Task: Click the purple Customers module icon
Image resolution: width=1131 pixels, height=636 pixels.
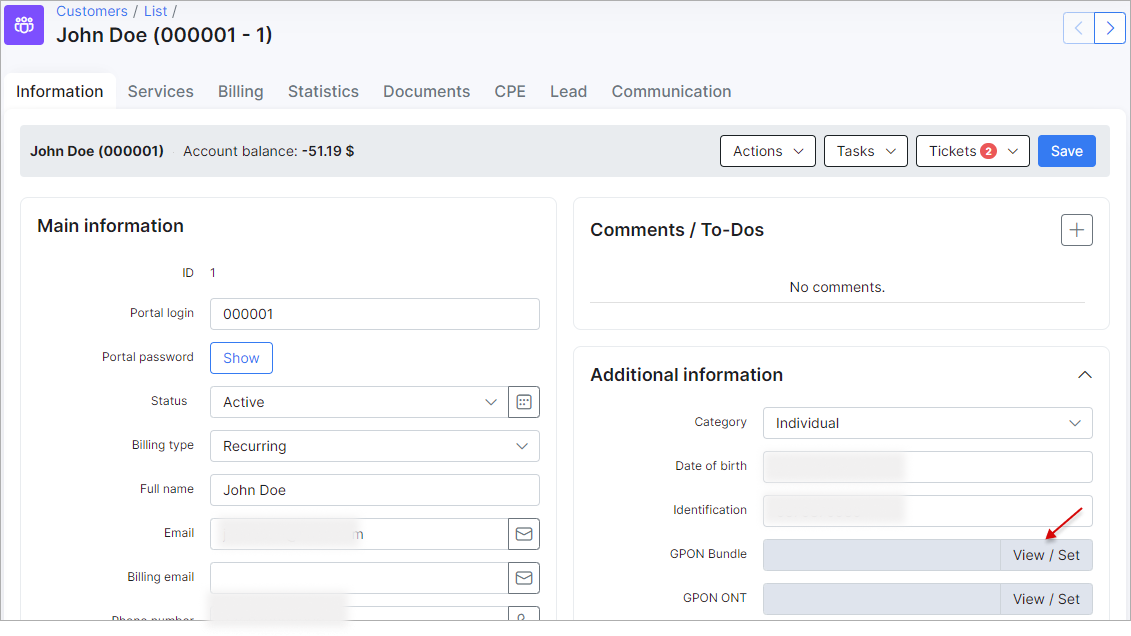Action: pyautogui.click(x=24, y=25)
